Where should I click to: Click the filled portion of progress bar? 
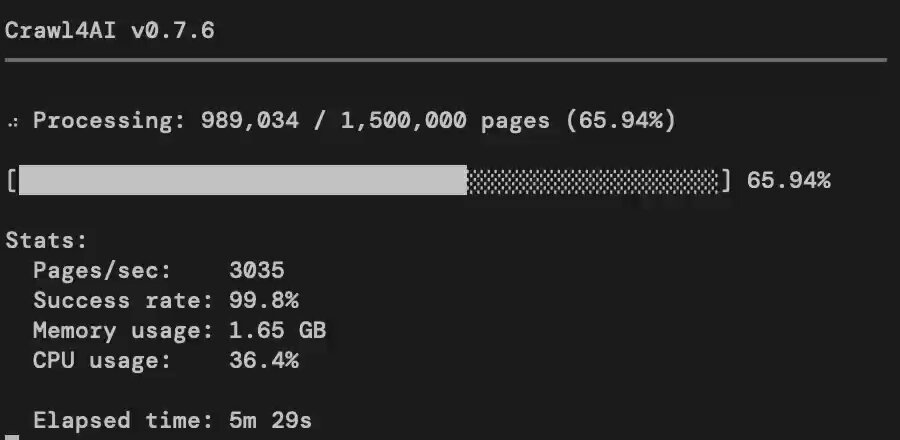click(243, 180)
